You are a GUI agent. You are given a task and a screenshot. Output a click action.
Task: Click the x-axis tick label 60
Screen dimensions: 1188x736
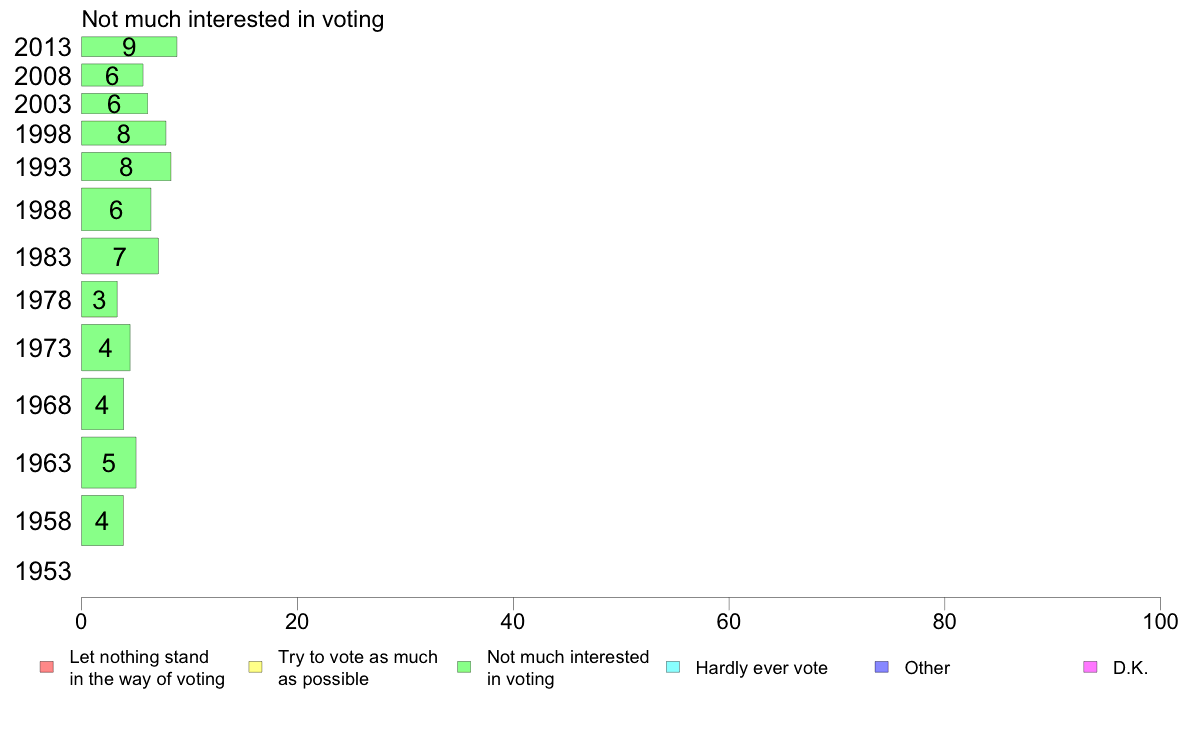point(728,622)
